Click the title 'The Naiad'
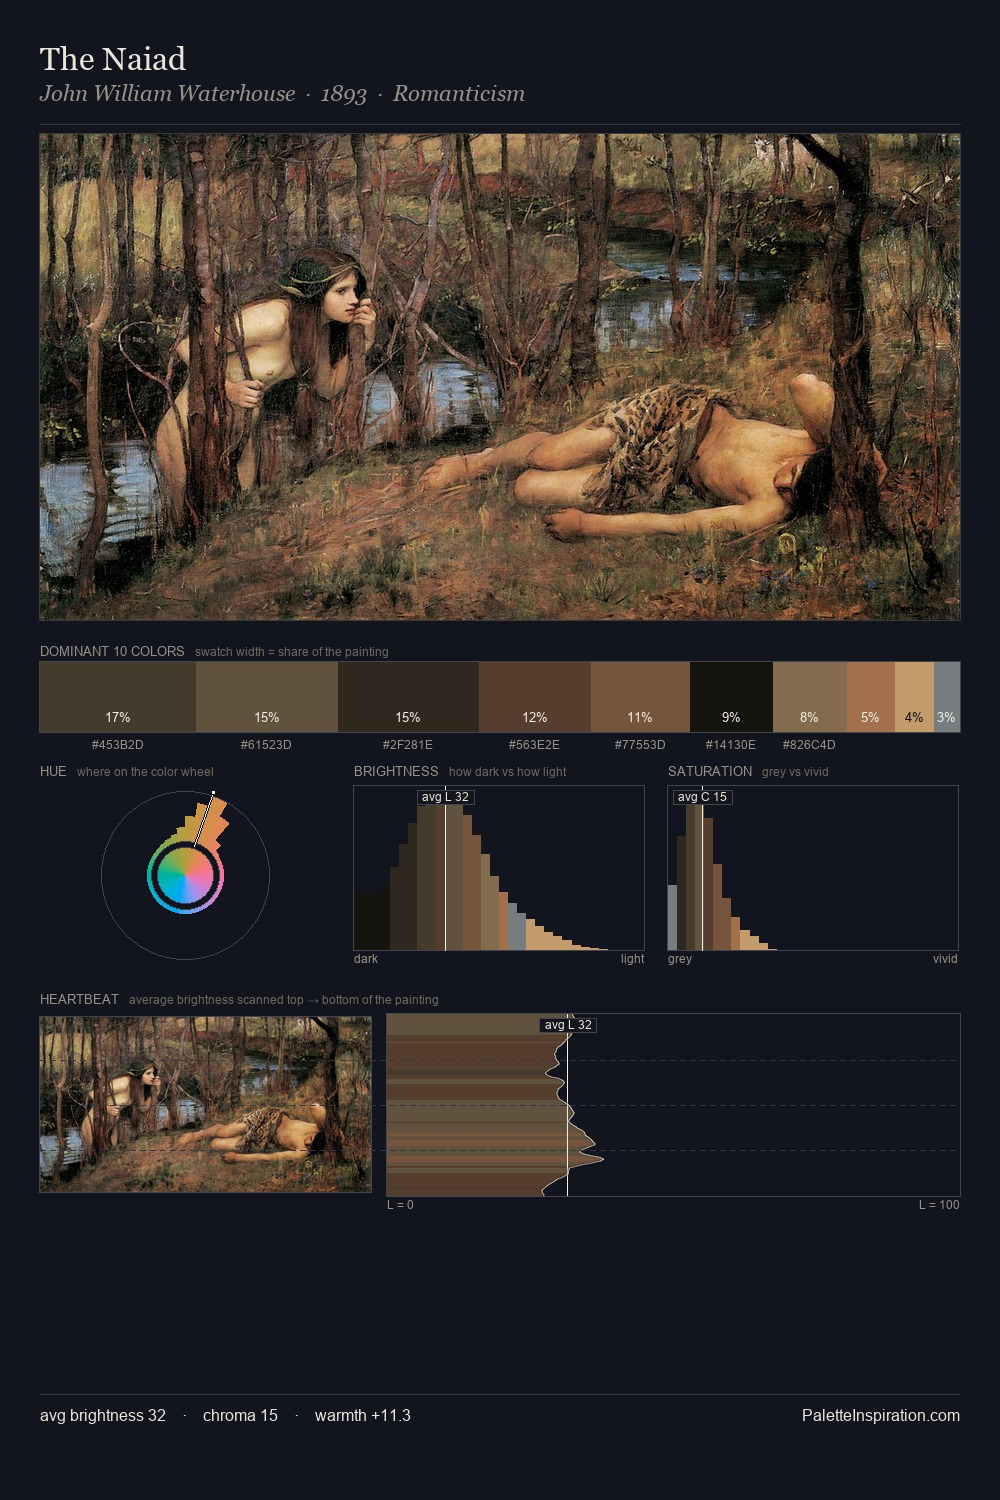1000x1500 pixels. click(113, 59)
